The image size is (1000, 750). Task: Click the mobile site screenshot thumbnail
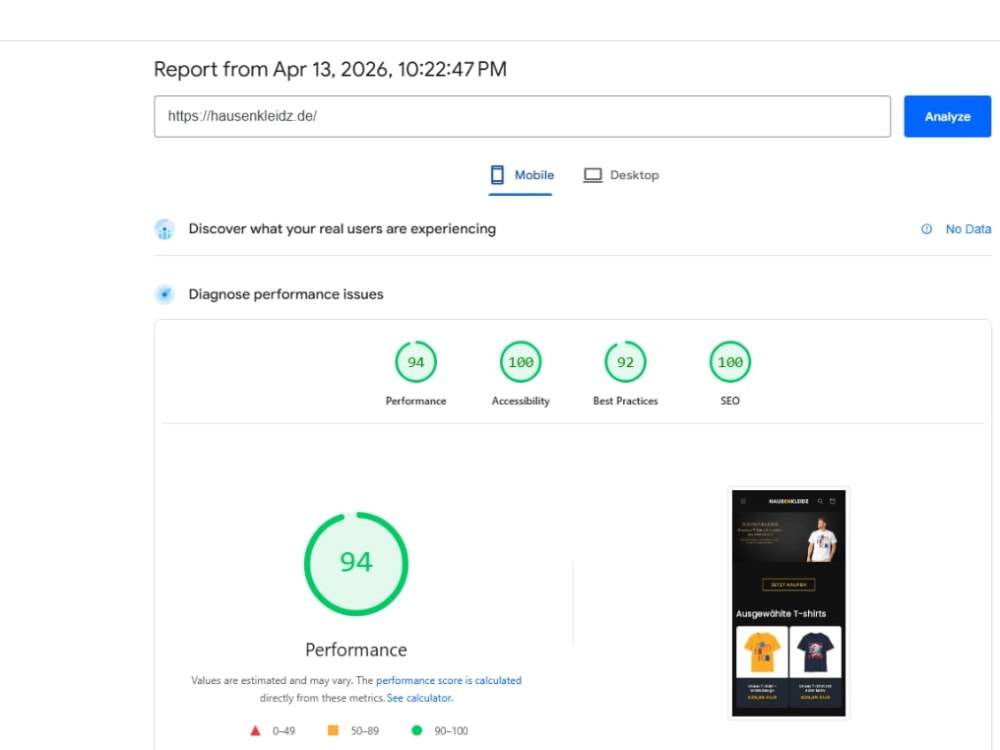point(788,603)
